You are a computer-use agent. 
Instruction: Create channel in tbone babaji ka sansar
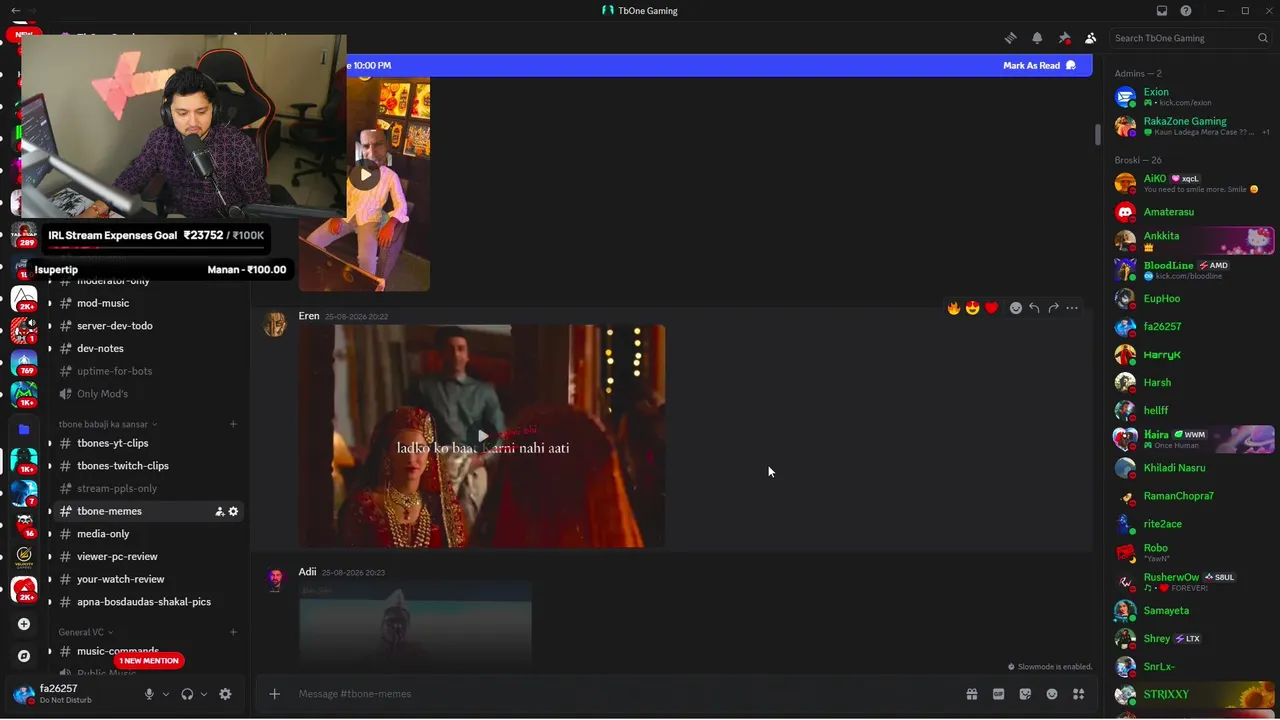[233, 424]
